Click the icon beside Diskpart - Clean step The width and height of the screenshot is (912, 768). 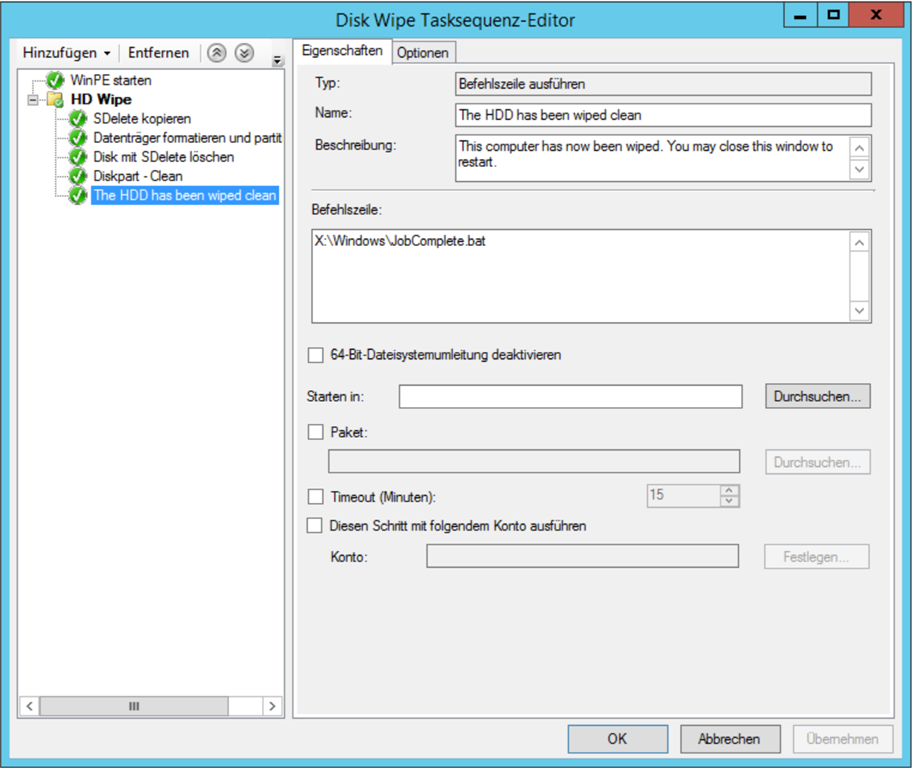click(78, 177)
